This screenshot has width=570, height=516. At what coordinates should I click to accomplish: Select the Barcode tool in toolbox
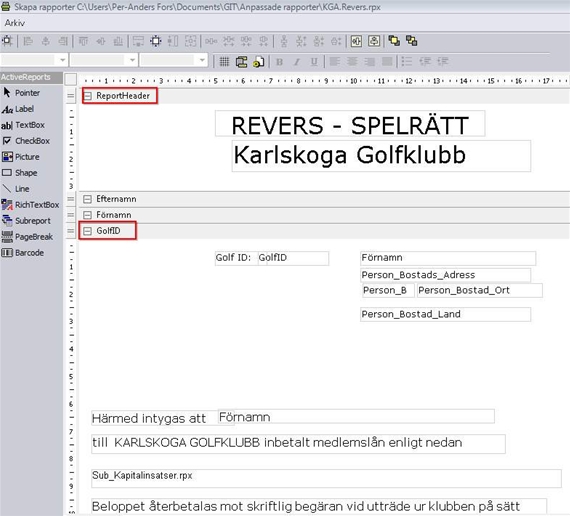(23, 253)
